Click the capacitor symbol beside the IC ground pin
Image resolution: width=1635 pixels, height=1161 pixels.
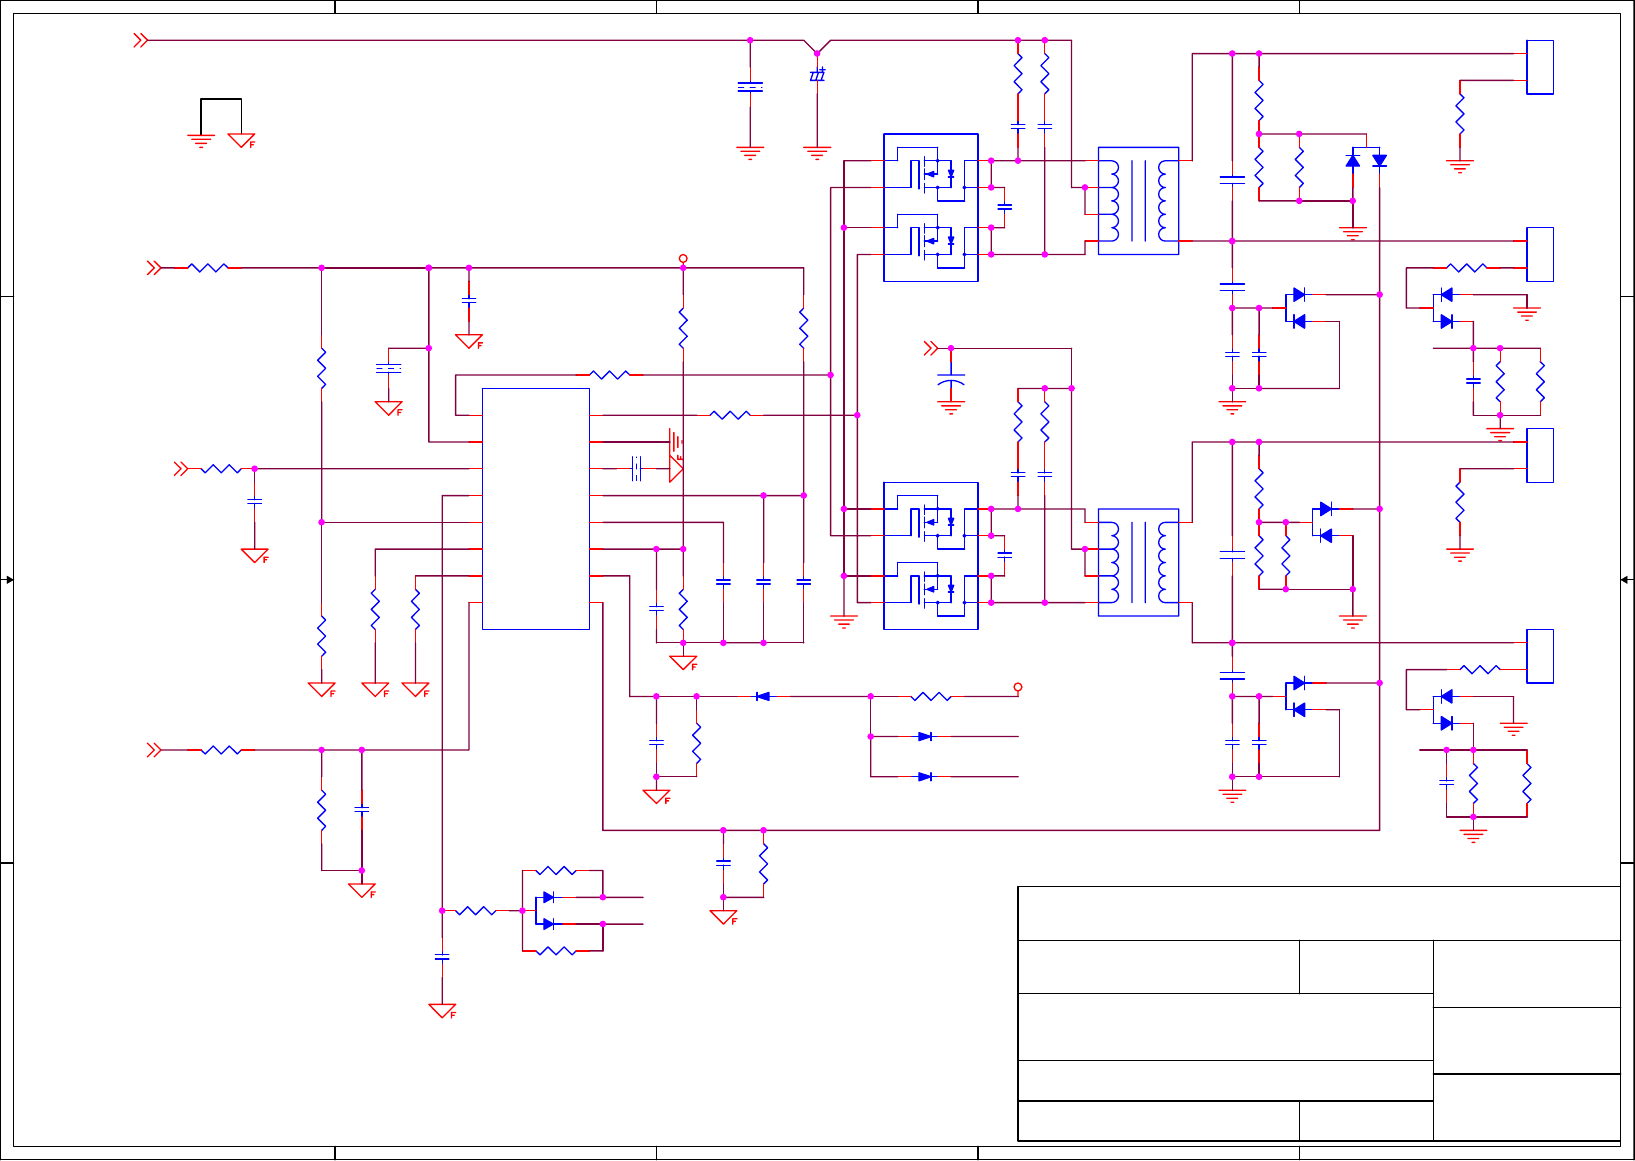[x=636, y=468]
